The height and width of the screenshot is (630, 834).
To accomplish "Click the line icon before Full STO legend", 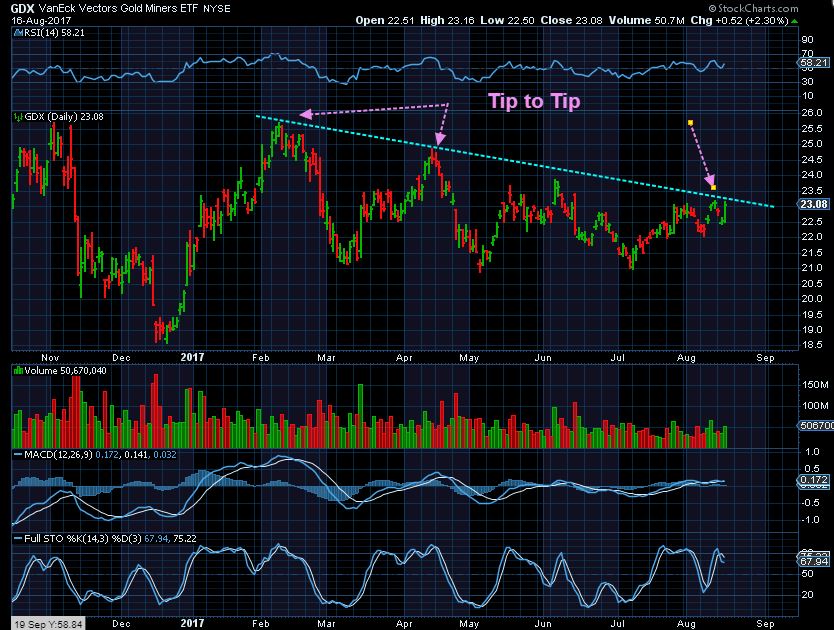I will [x=18, y=538].
